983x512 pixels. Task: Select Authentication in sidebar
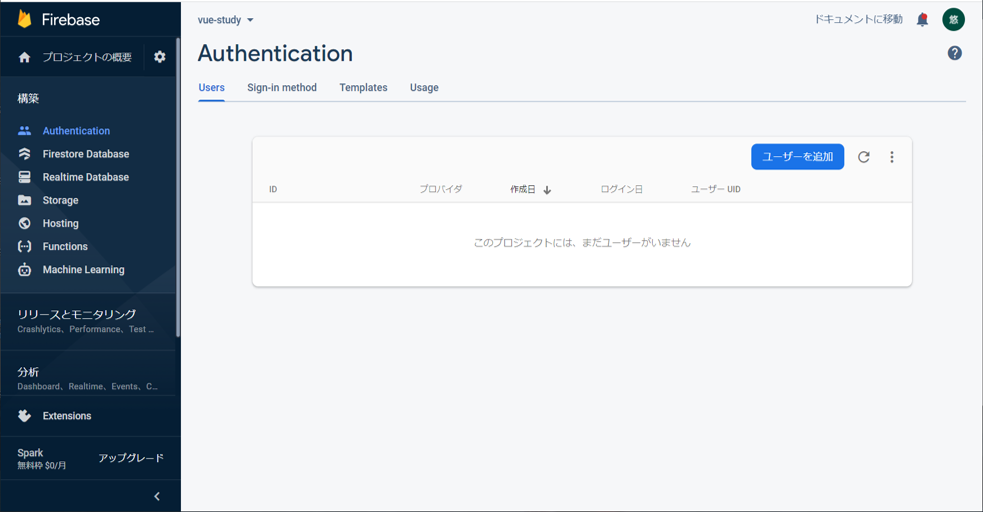coord(76,131)
